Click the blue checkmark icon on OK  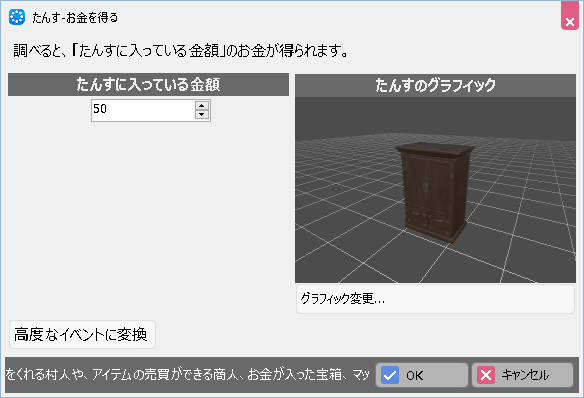pos(390,375)
